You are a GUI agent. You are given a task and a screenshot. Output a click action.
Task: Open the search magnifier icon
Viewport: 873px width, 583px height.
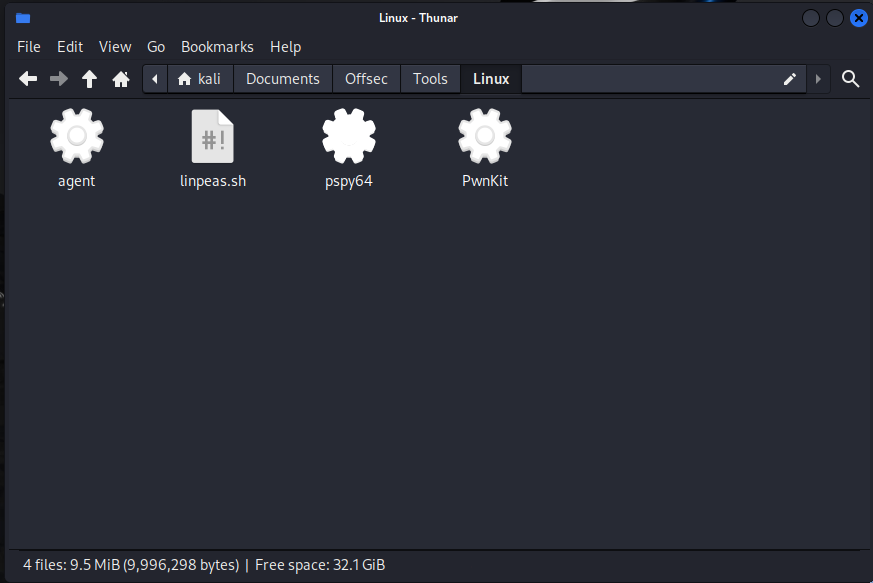pos(850,79)
